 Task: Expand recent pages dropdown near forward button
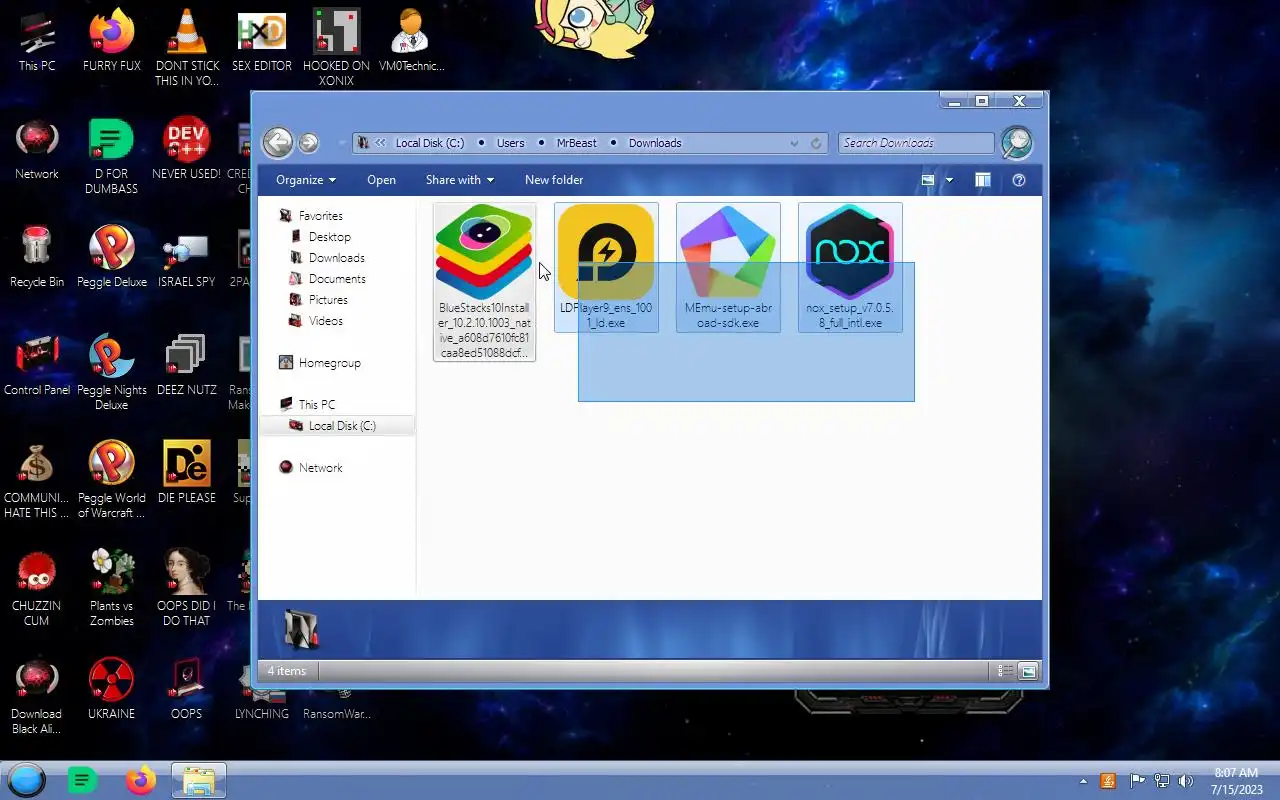(340, 143)
